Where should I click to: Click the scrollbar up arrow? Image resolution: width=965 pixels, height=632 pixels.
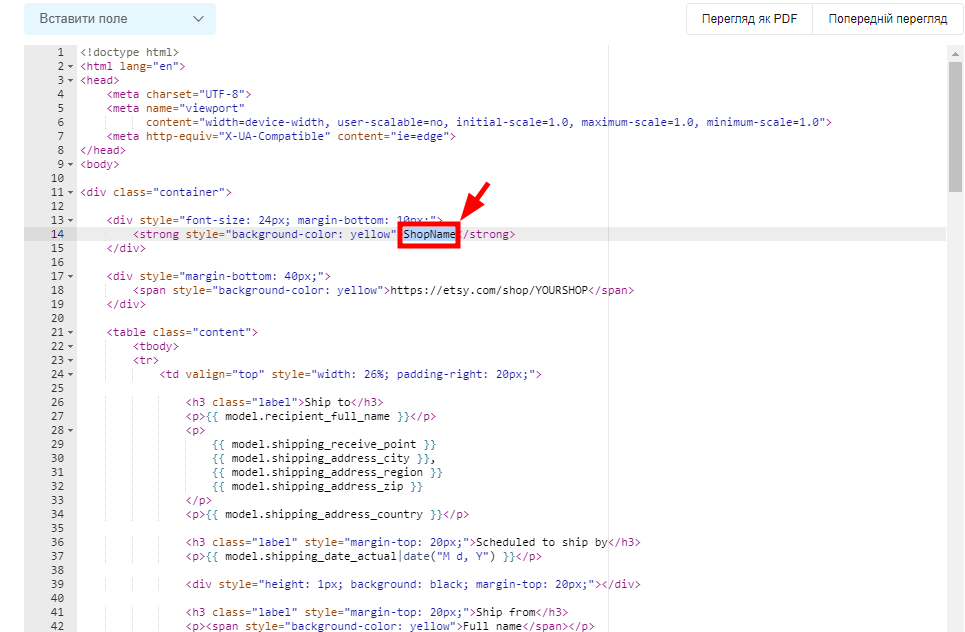click(955, 54)
